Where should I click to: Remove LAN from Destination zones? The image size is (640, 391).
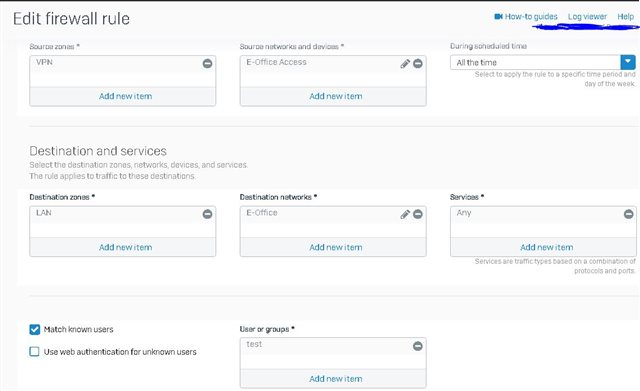207,214
